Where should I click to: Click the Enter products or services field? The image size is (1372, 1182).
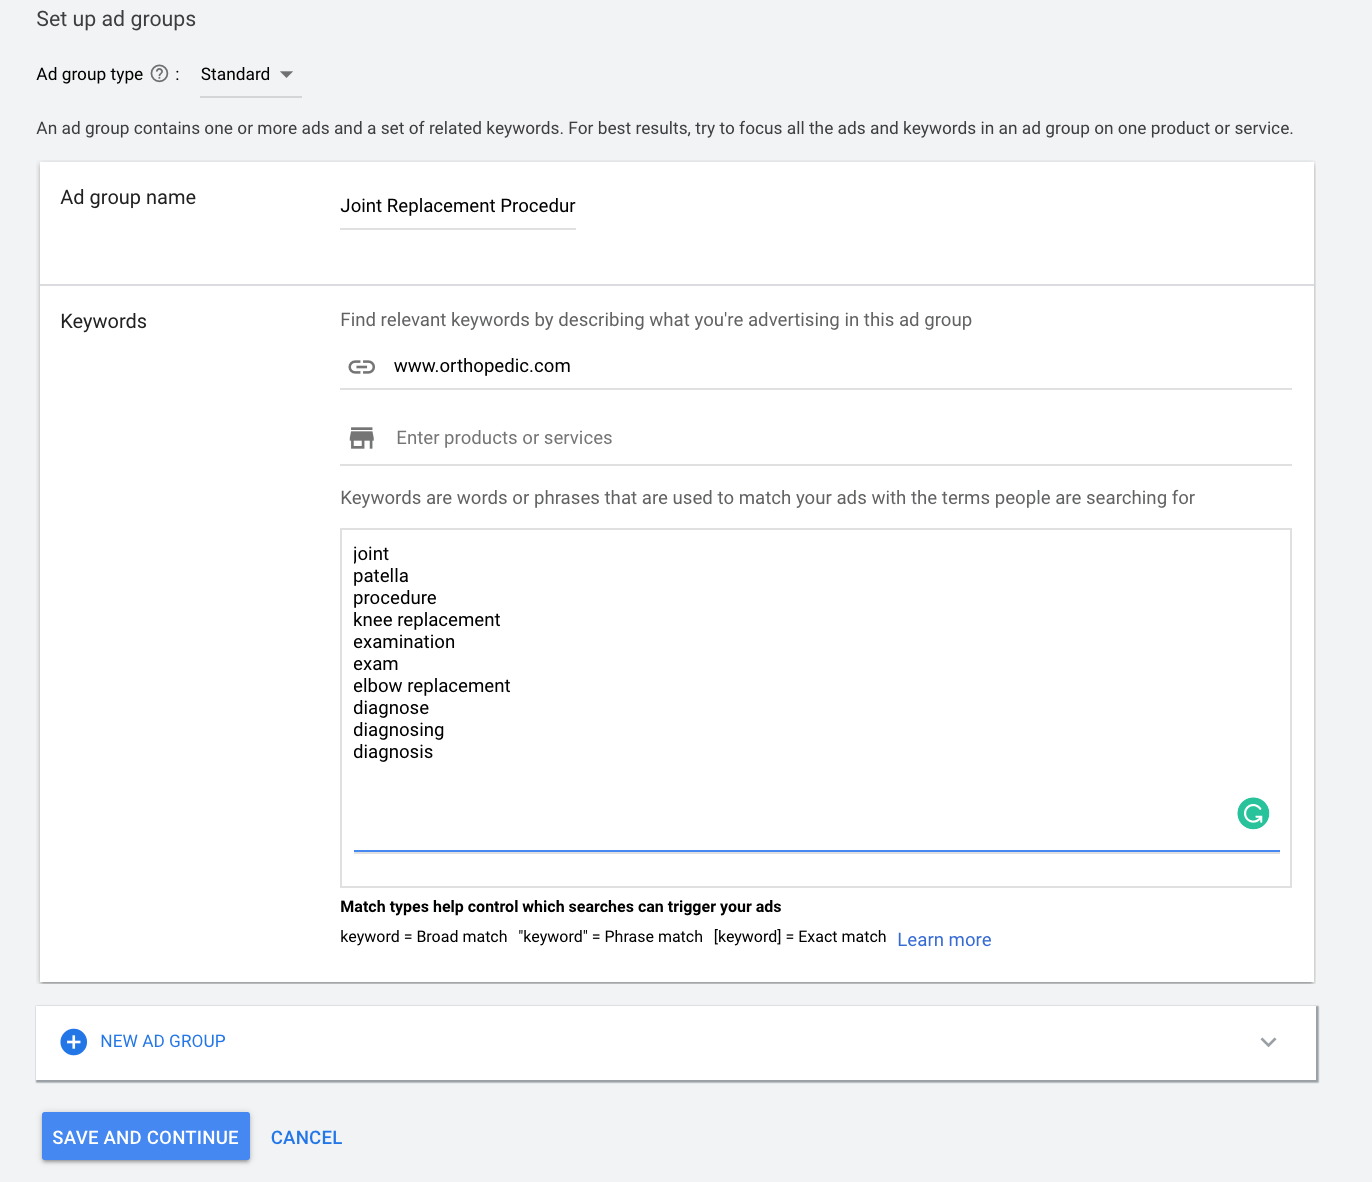[504, 438]
